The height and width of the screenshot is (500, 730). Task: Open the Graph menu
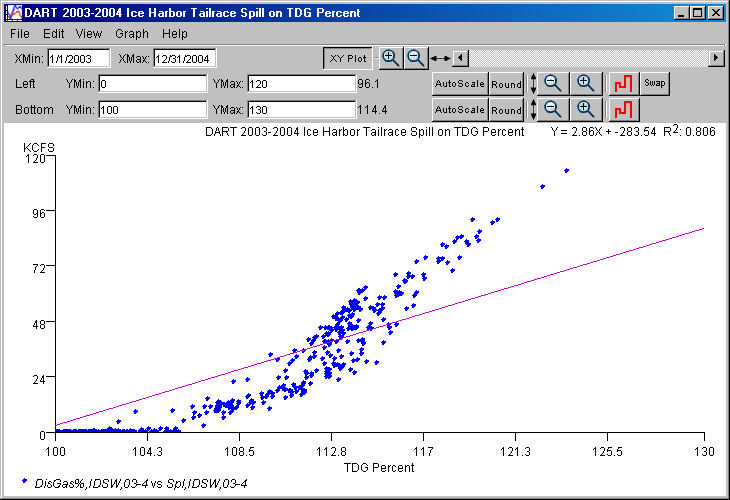132,34
